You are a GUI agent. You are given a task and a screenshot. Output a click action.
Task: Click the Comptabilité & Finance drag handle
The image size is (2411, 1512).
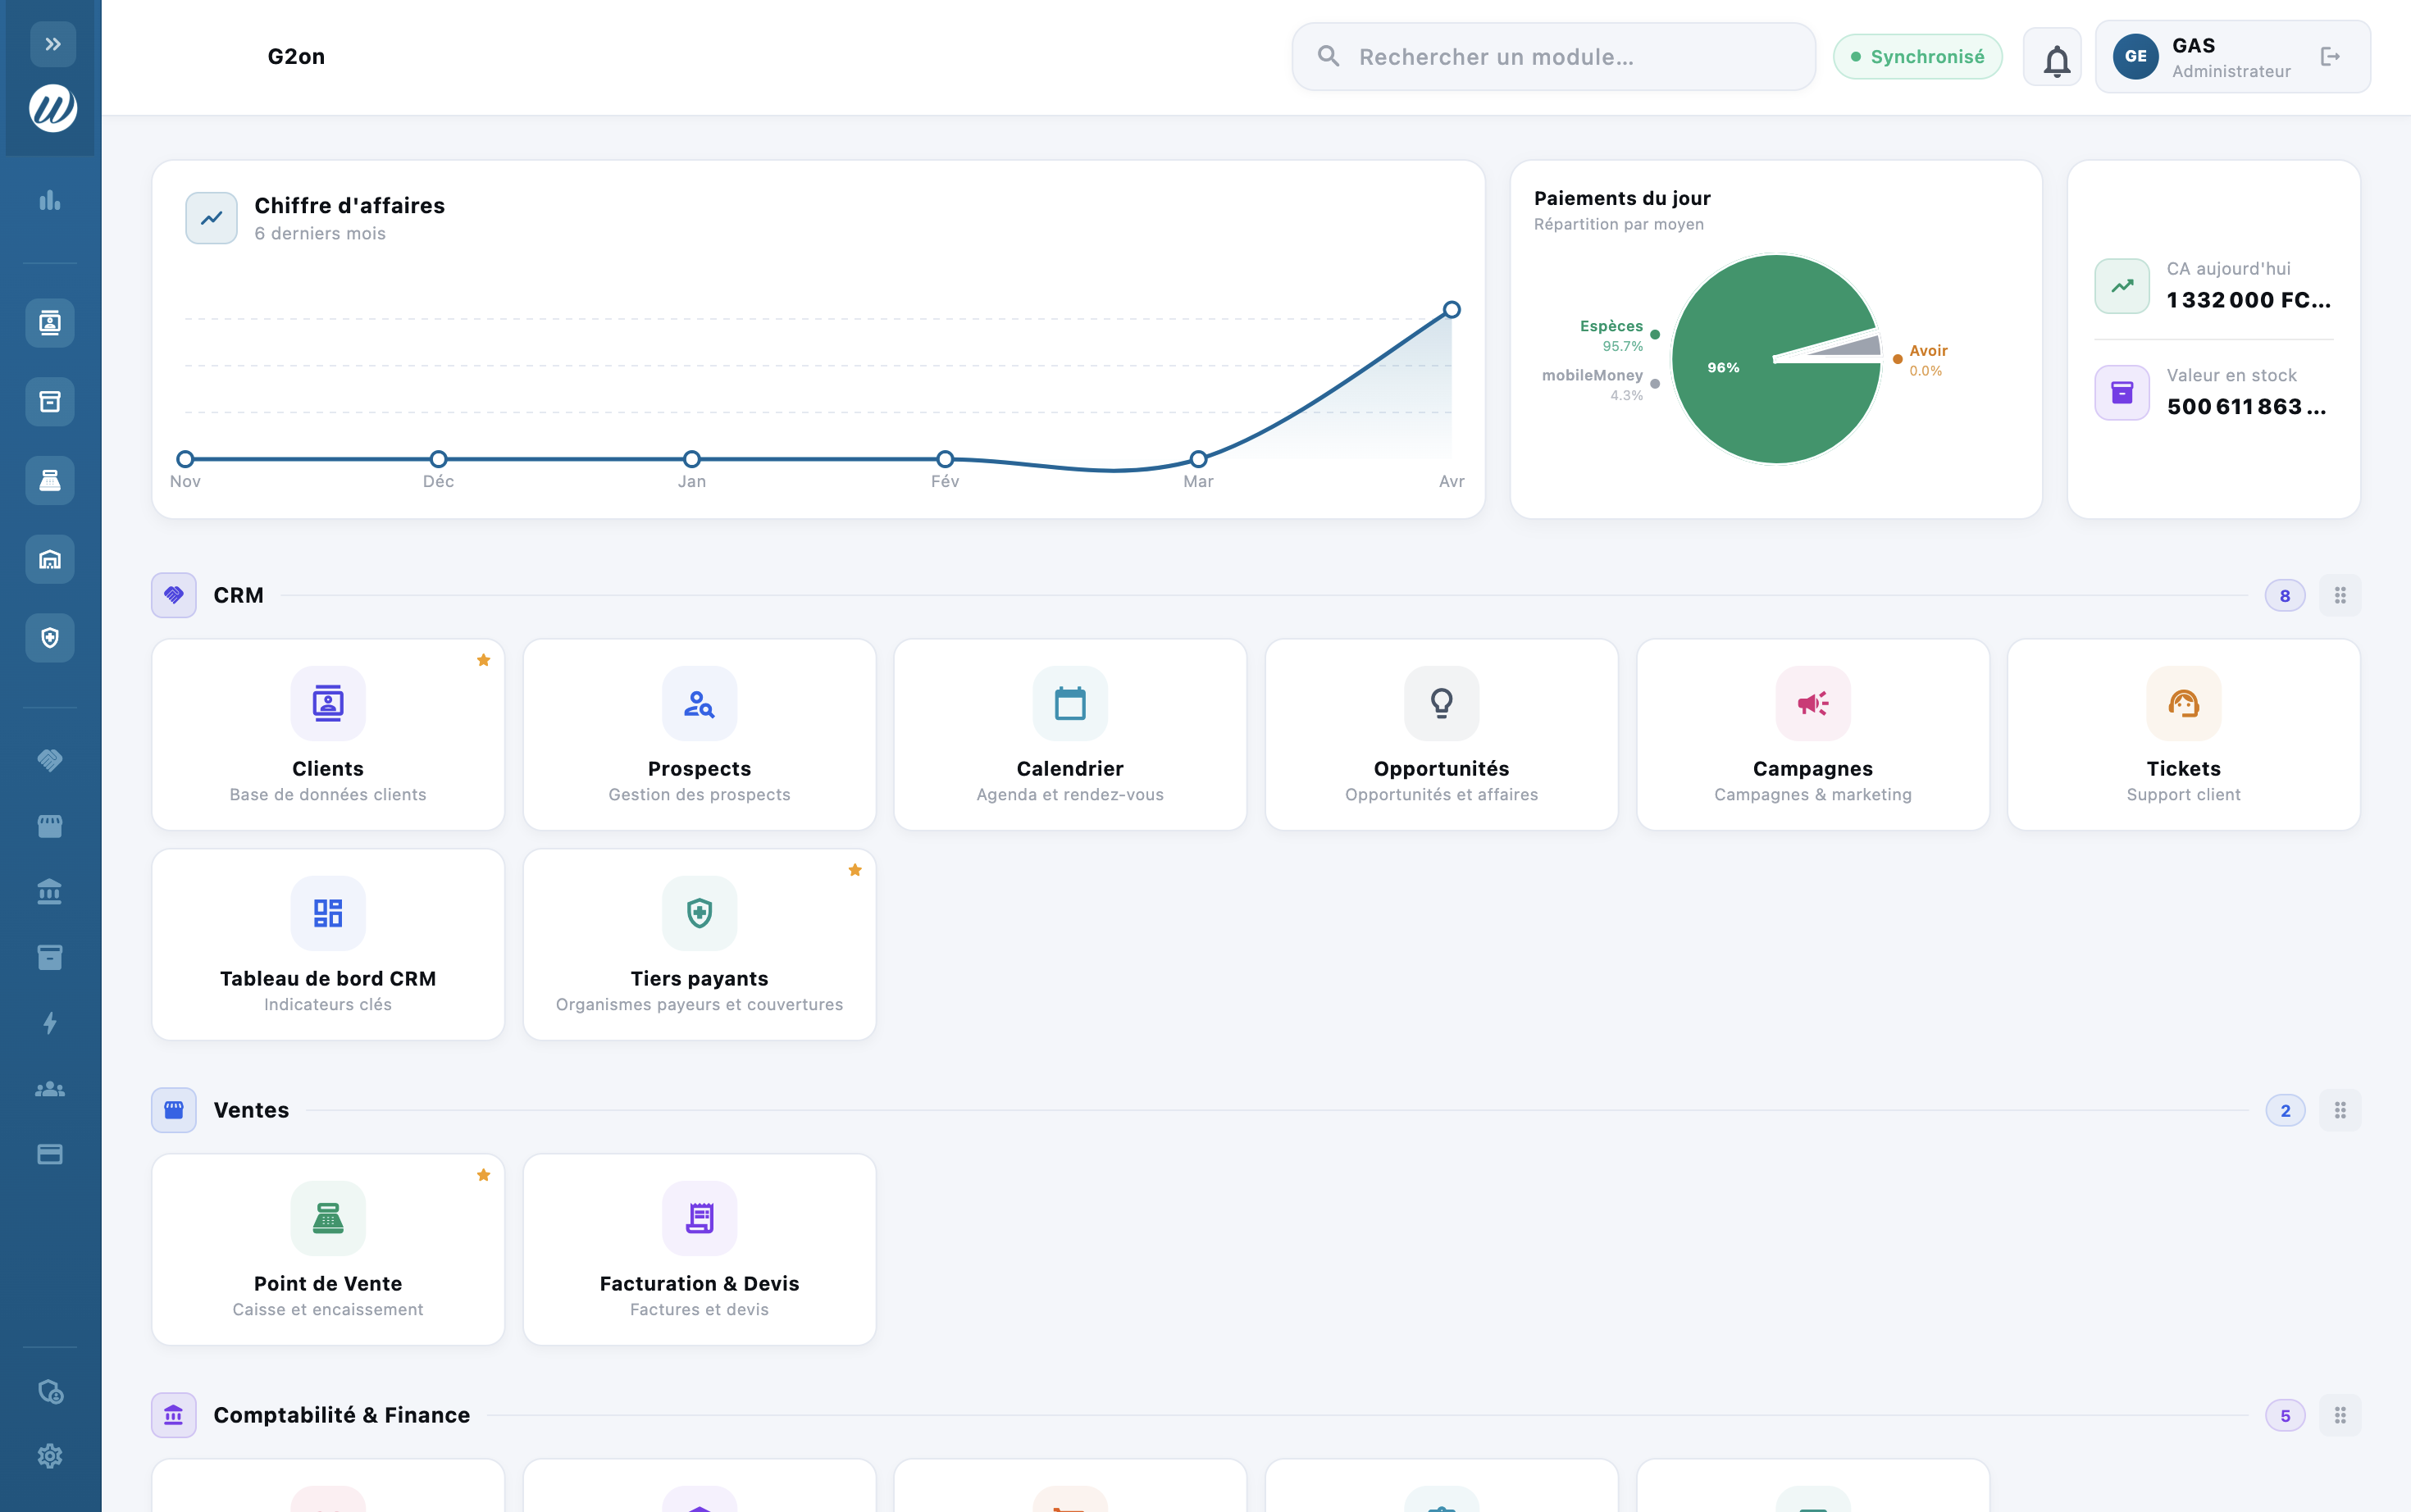pos(2340,1416)
